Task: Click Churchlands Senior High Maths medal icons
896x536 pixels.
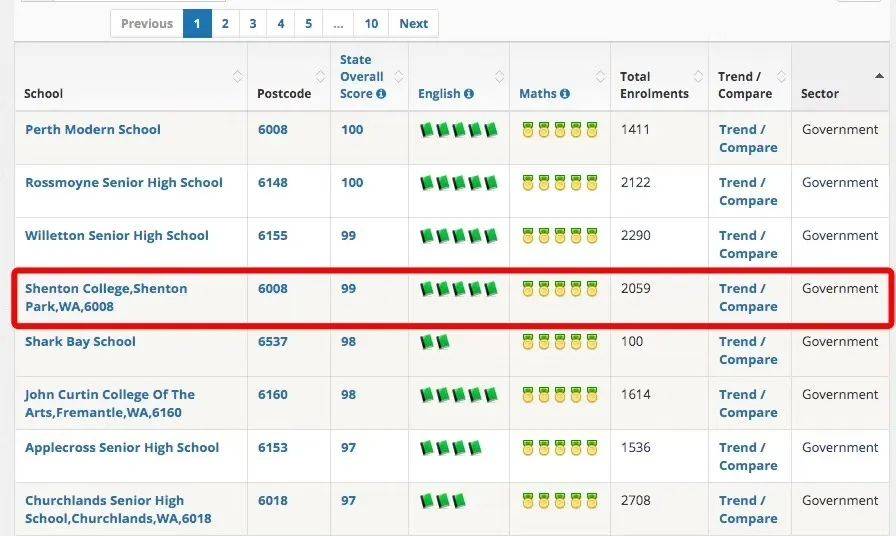Action: tap(560, 501)
